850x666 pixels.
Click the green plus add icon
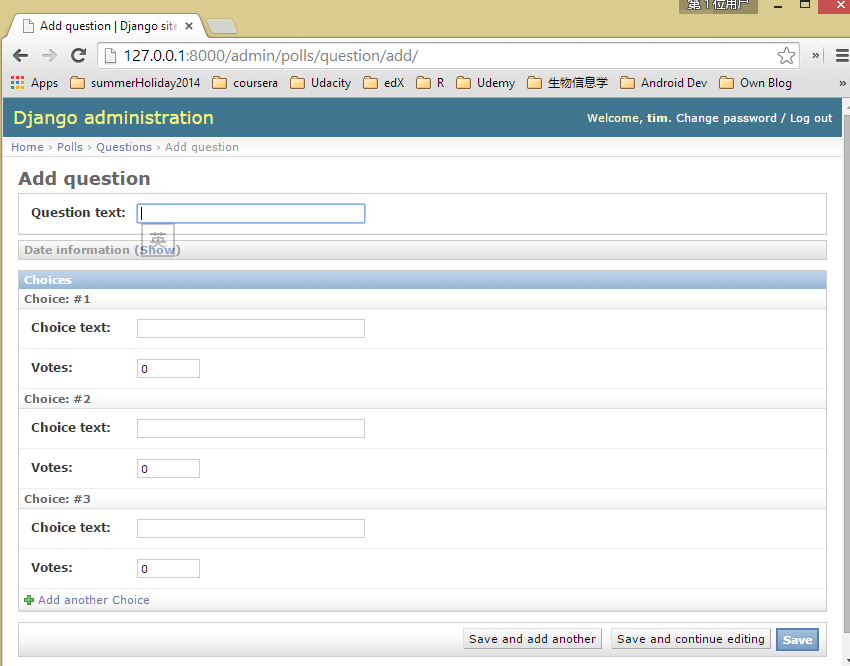[x=29, y=600]
